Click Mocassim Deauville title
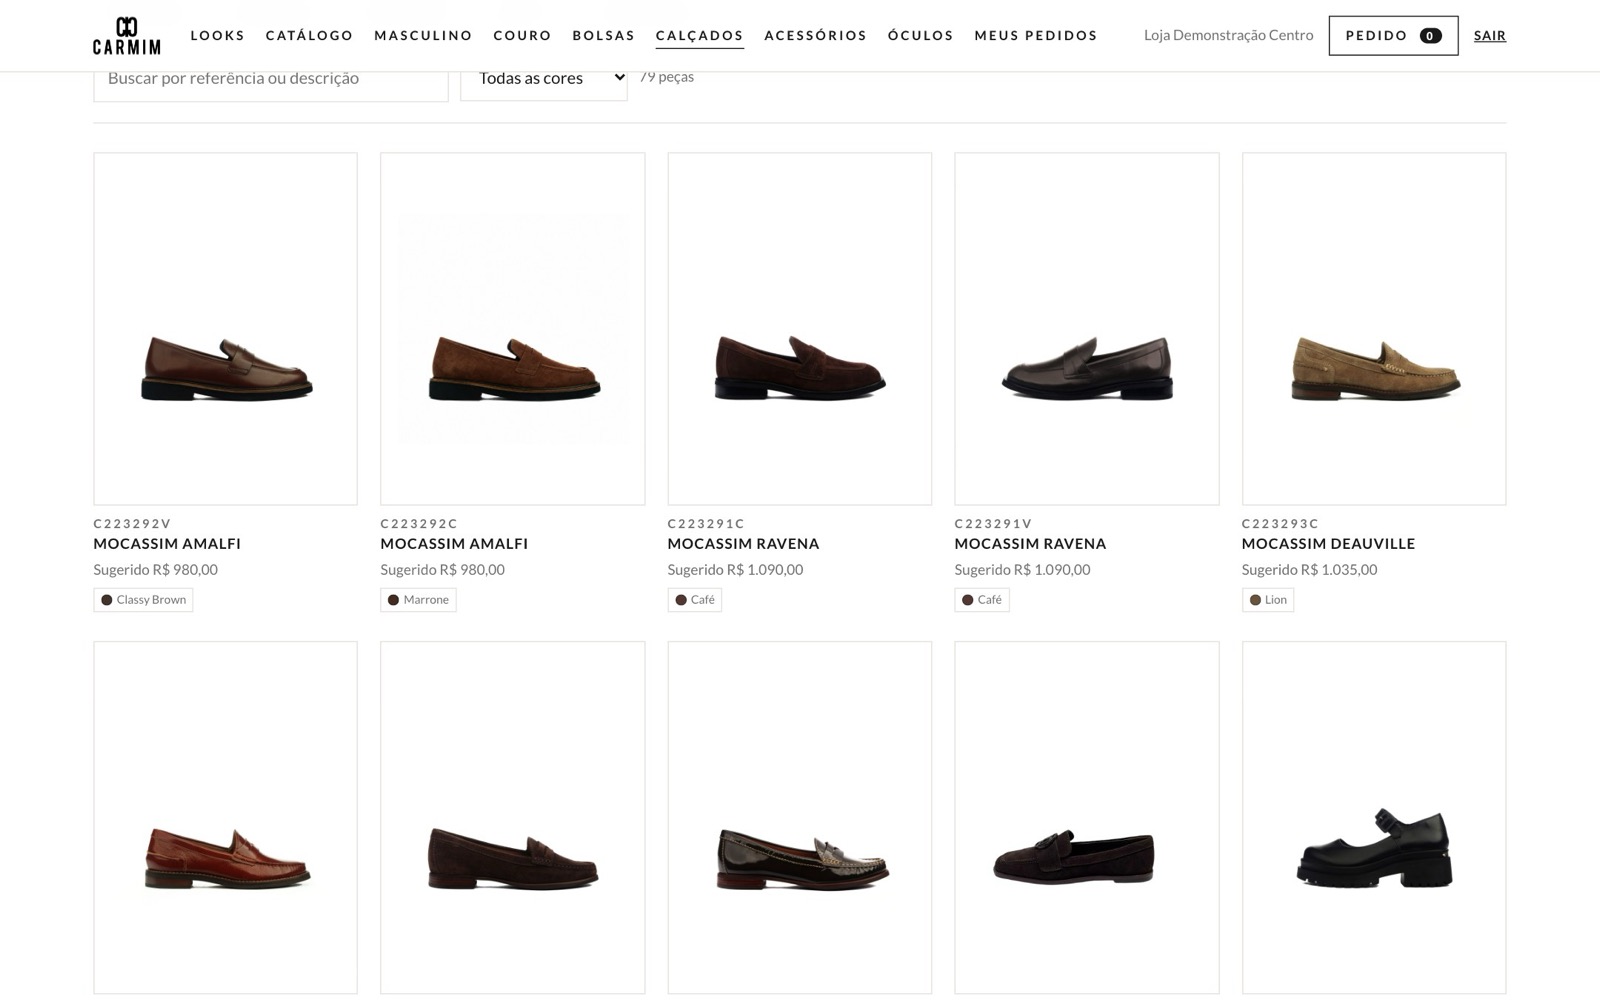The width and height of the screenshot is (1600, 1000). [1328, 544]
